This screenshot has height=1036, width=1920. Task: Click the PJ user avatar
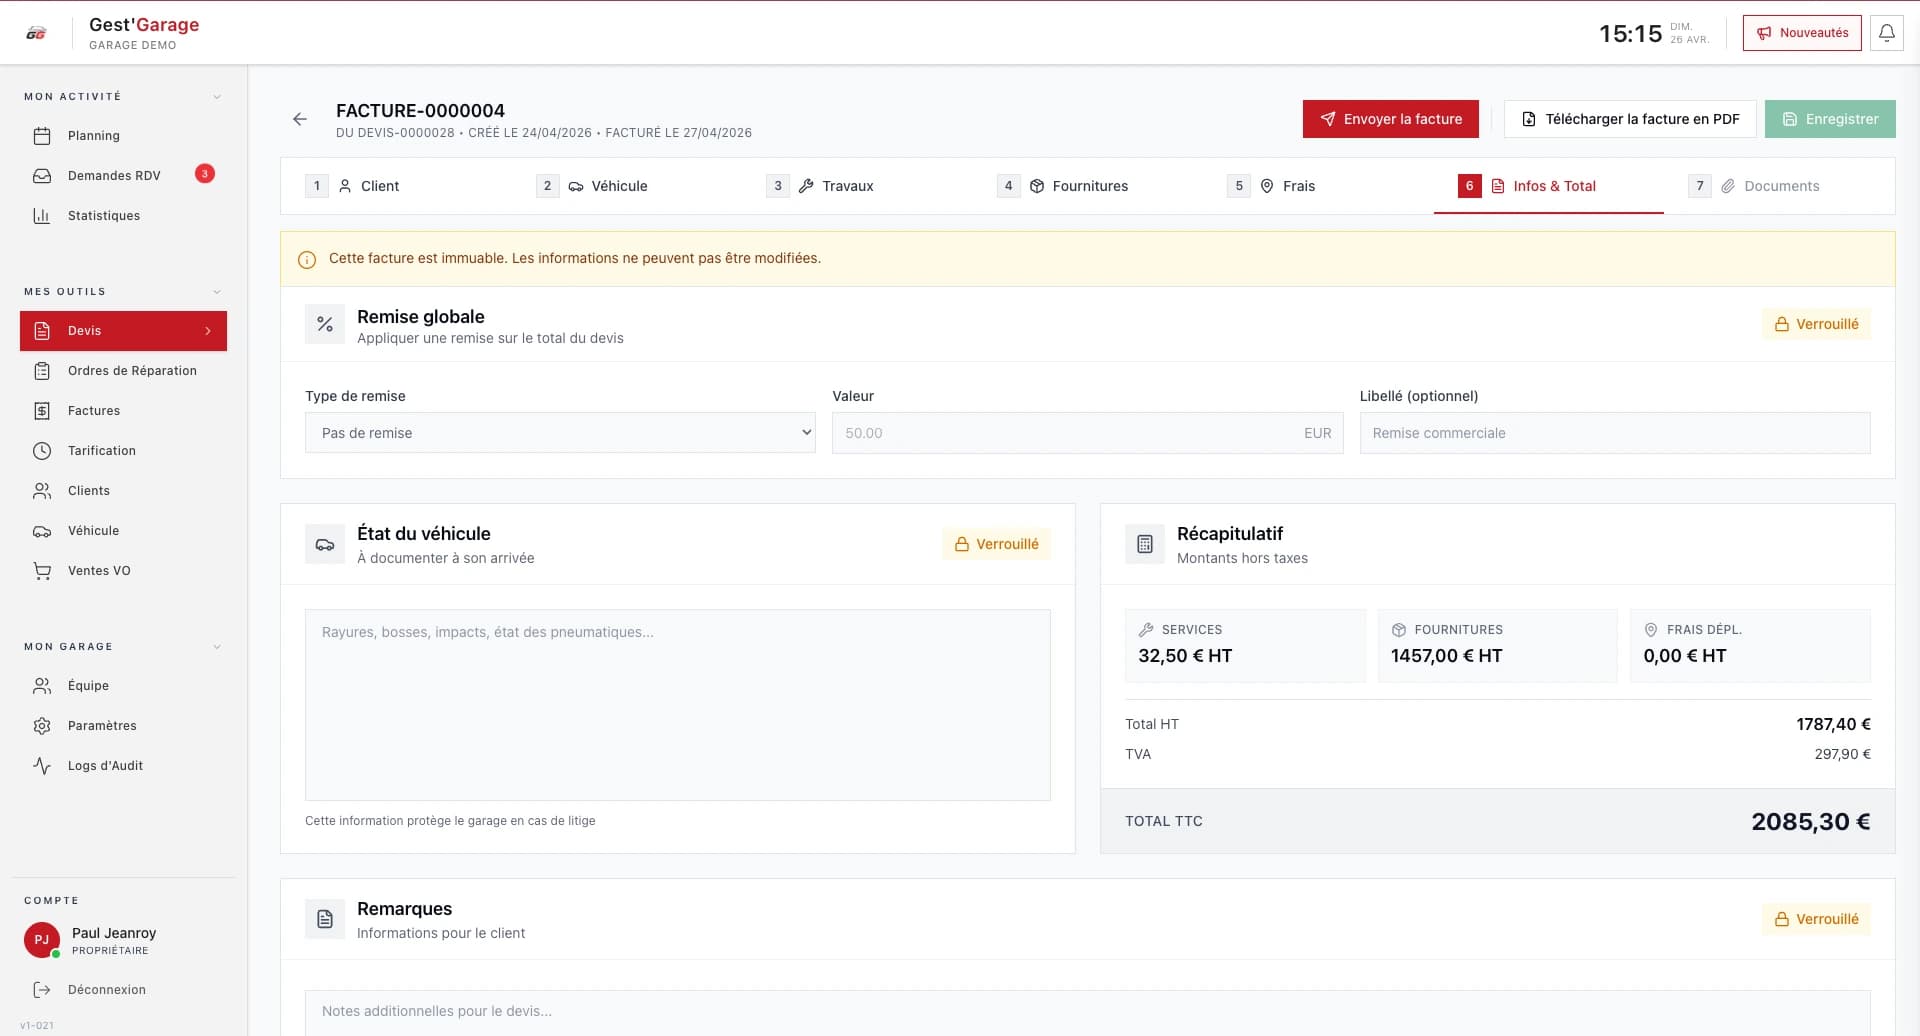coord(42,940)
